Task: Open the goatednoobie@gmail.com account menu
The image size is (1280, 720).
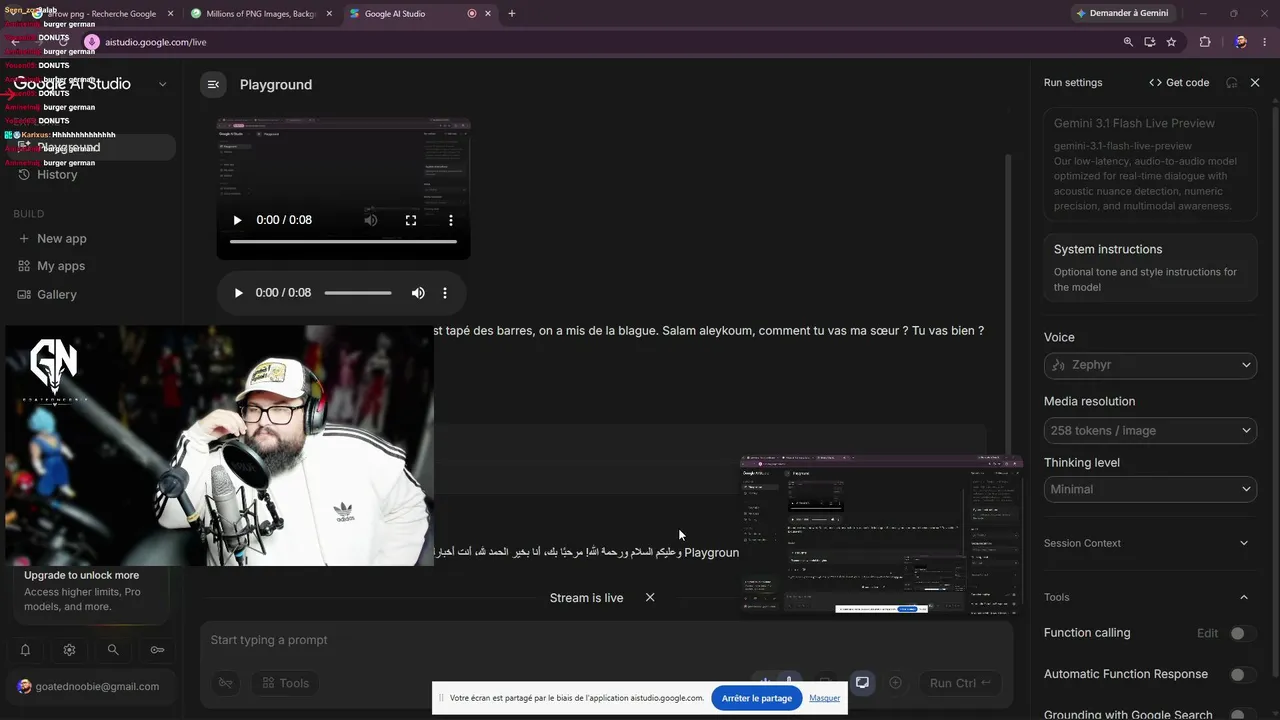Action: [x=90, y=687]
